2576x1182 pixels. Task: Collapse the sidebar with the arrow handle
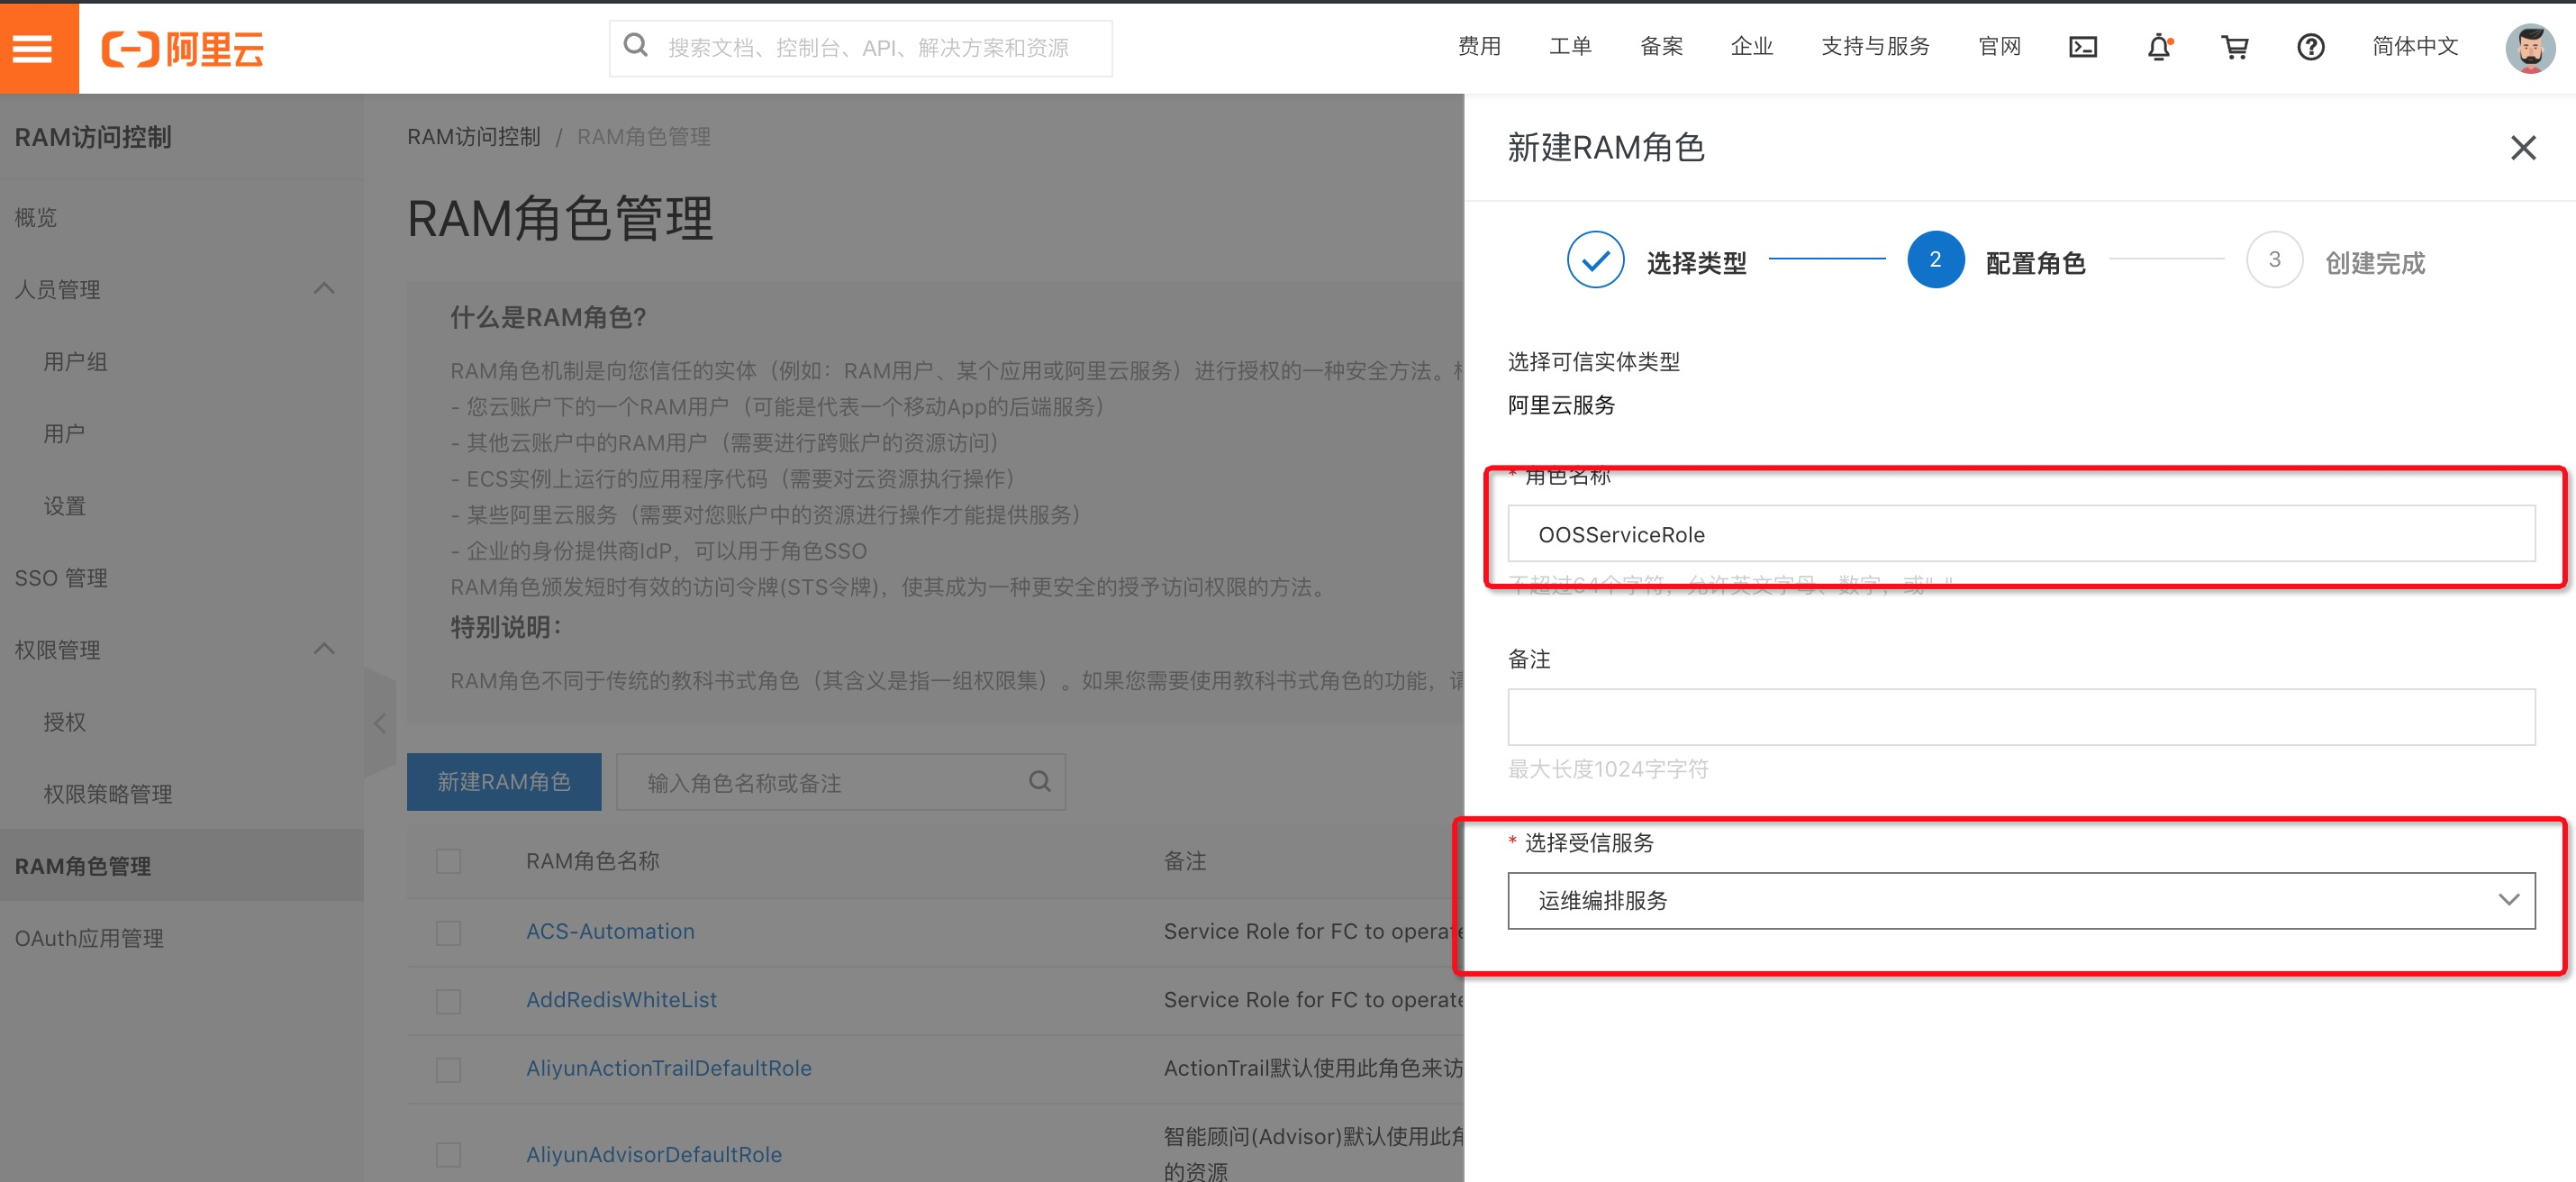click(x=380, y=723)
